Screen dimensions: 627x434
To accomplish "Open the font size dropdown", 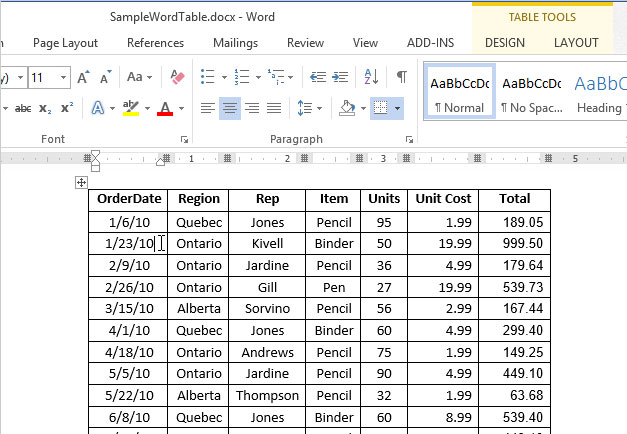I will tap(64, 77).
